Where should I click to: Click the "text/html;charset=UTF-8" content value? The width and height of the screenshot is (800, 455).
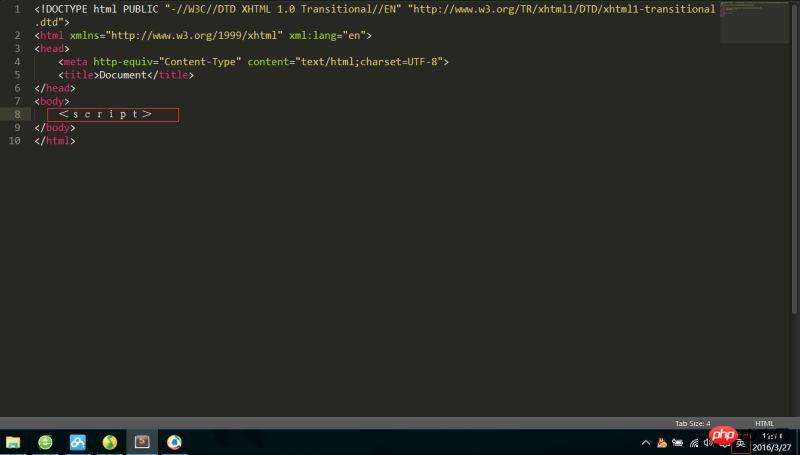pos(367,62)
